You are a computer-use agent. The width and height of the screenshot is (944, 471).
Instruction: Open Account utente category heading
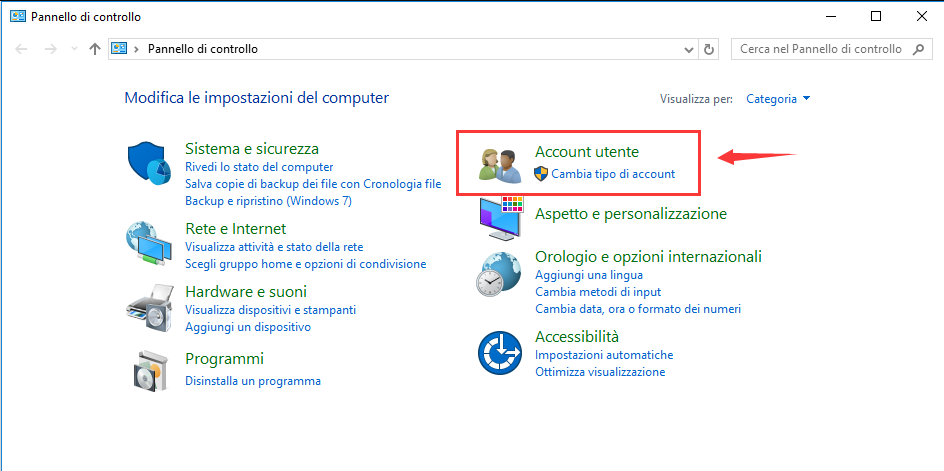[587, 152]
